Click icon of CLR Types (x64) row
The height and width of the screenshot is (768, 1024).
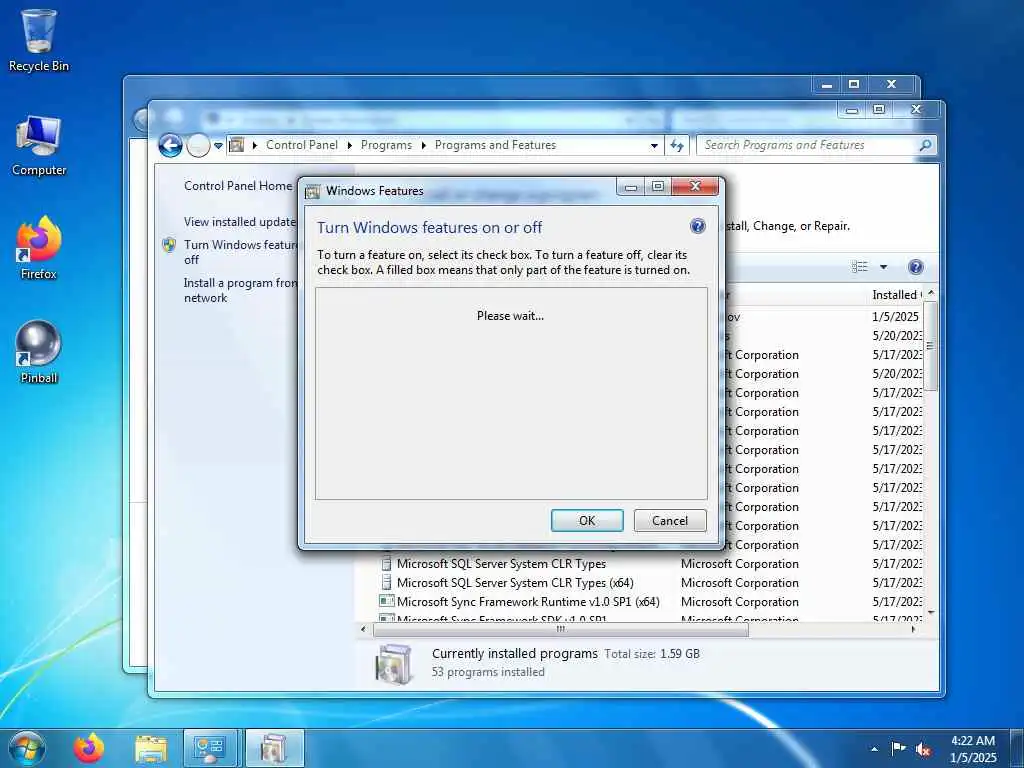[387, 583]
